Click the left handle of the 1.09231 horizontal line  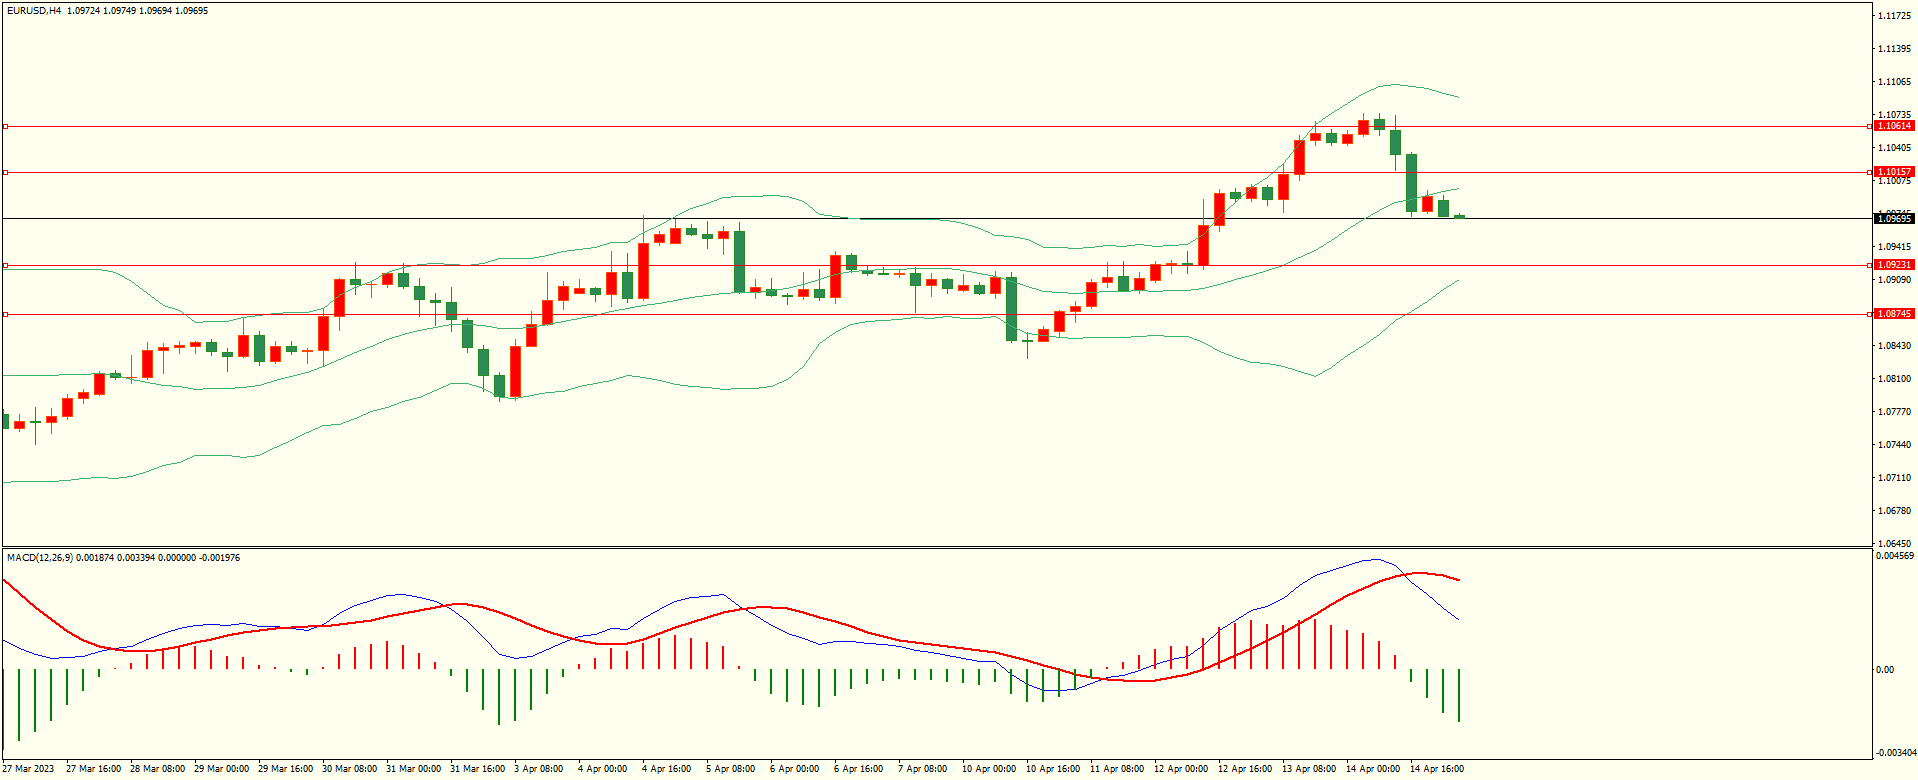pyautogui.click(x=5, y=265)
